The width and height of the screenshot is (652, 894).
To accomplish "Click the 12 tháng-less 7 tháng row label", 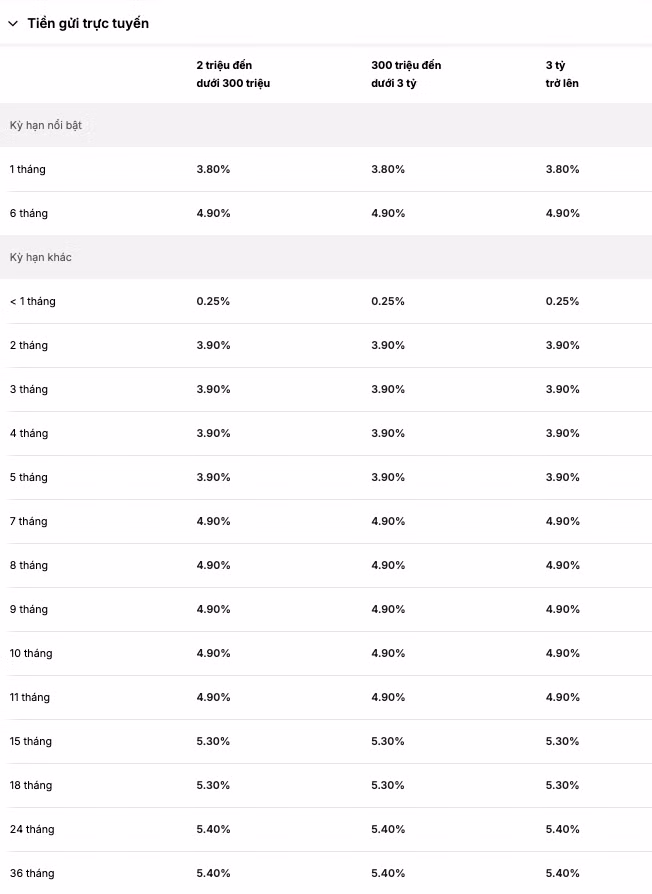I will [x=29, y=521].
